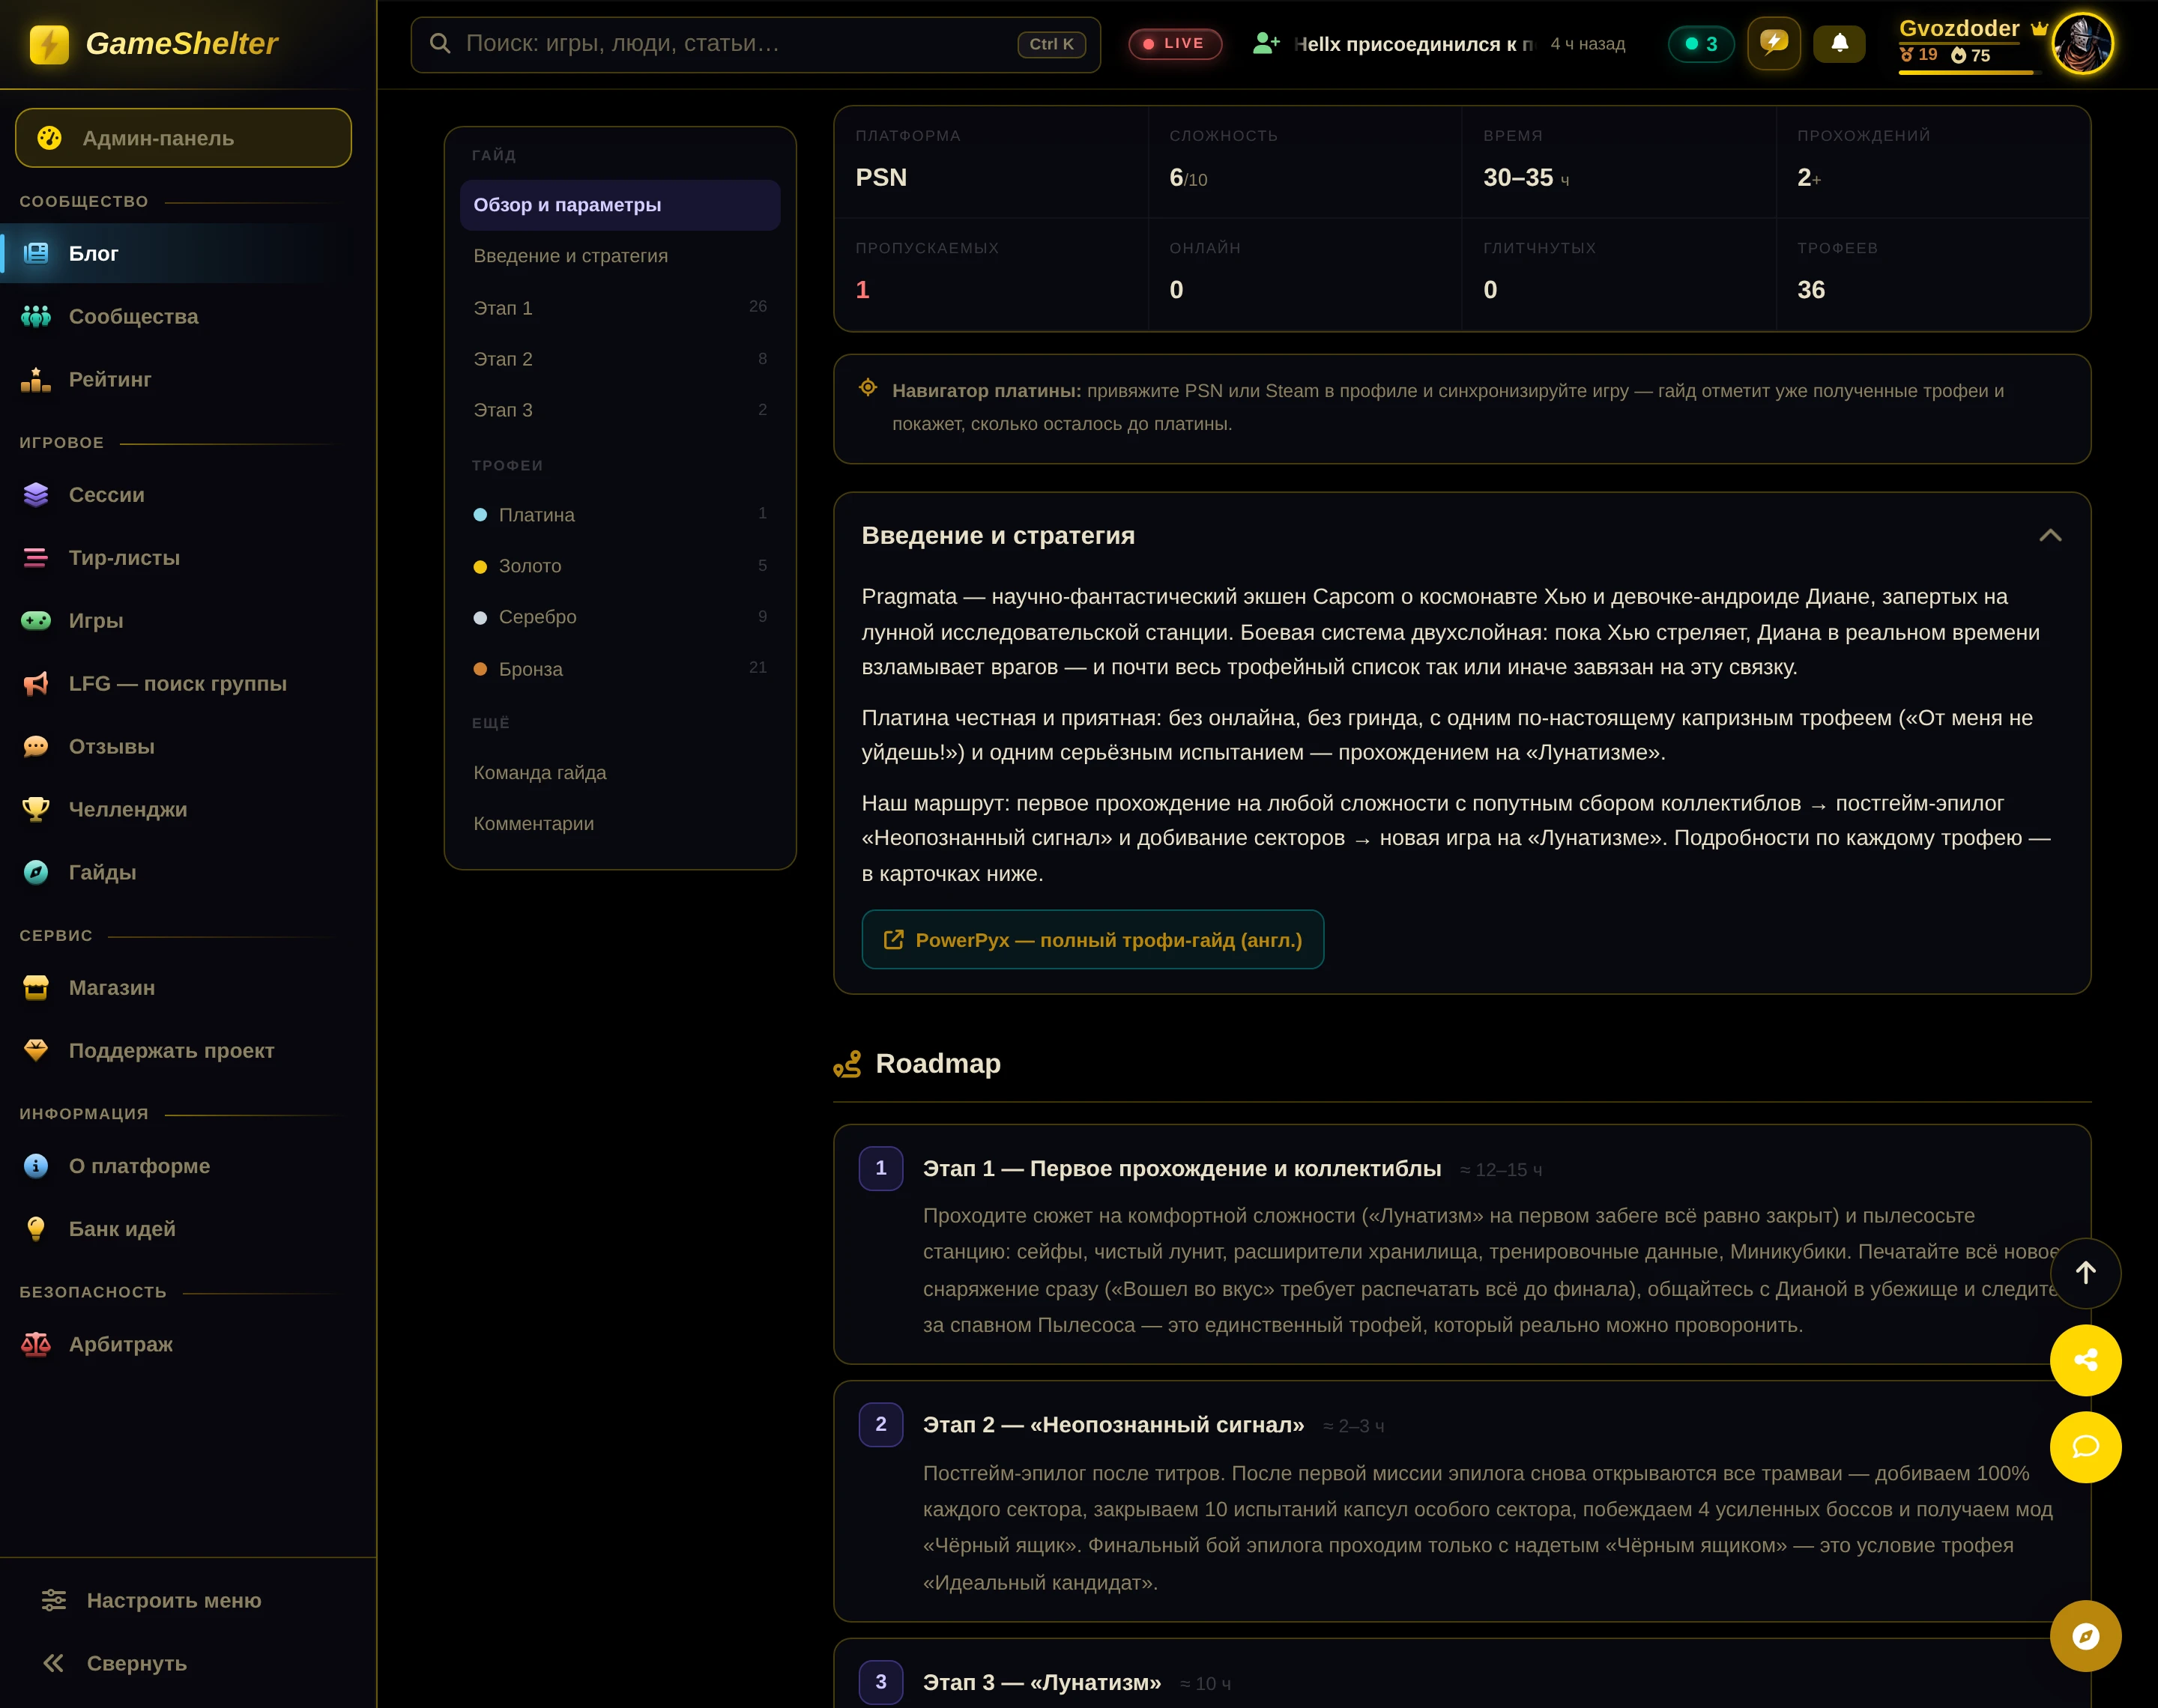
Task: Click the step 1 number badge
Action: pyautogui.click(x=880, y=1168)
